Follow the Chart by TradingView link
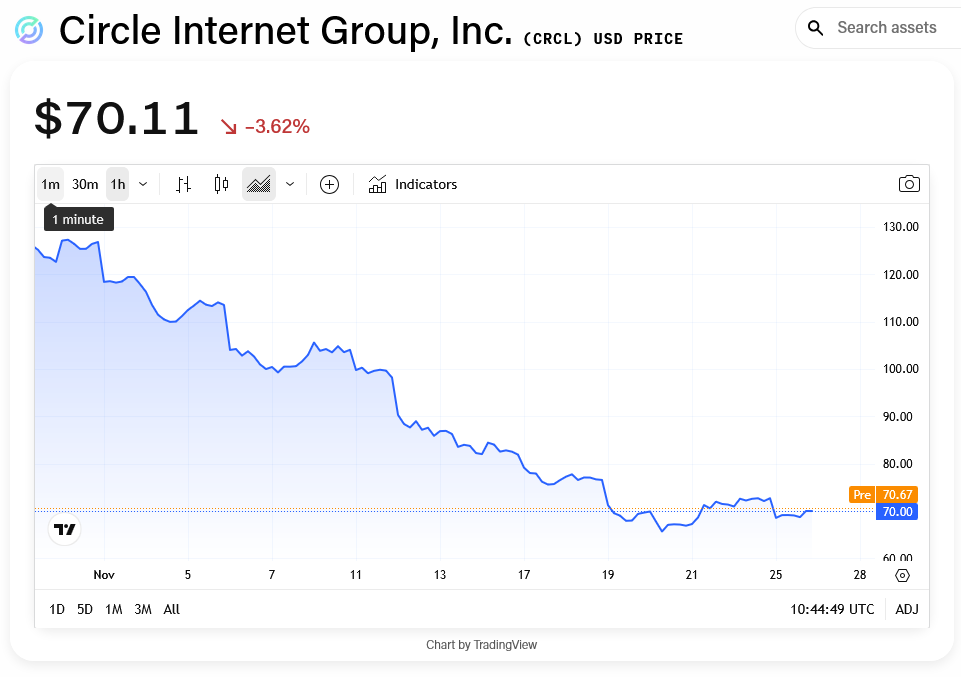Viewport: 961px width, 677px height. tap(481, 645)
